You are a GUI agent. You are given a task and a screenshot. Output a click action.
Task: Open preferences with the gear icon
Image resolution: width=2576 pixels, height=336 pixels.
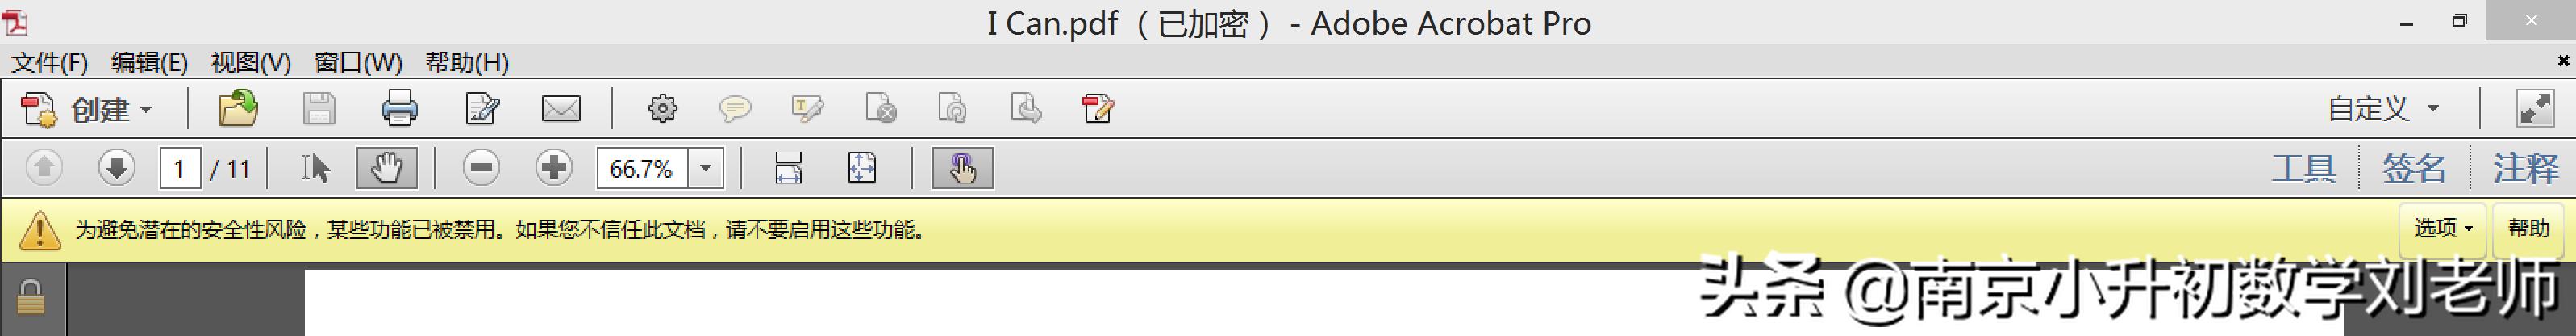pos(662,108)
